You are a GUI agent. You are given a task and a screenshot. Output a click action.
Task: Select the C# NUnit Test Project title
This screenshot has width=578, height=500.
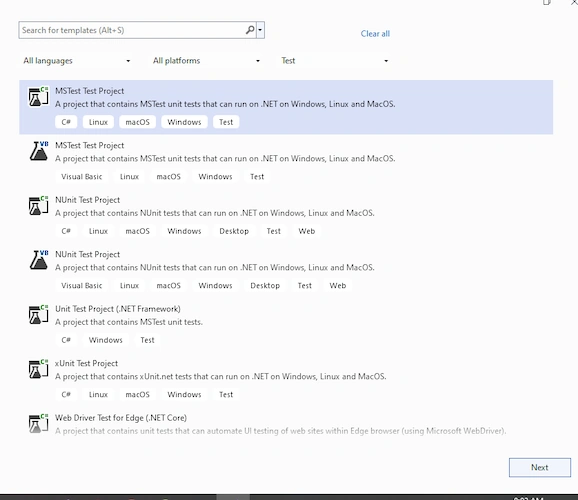88,200
